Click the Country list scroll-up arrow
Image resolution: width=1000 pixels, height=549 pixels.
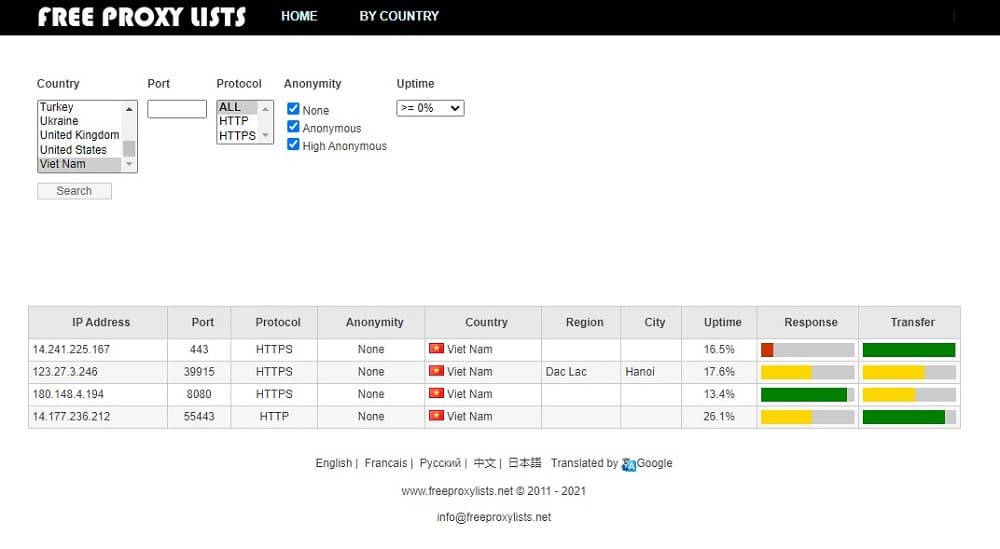129,109
